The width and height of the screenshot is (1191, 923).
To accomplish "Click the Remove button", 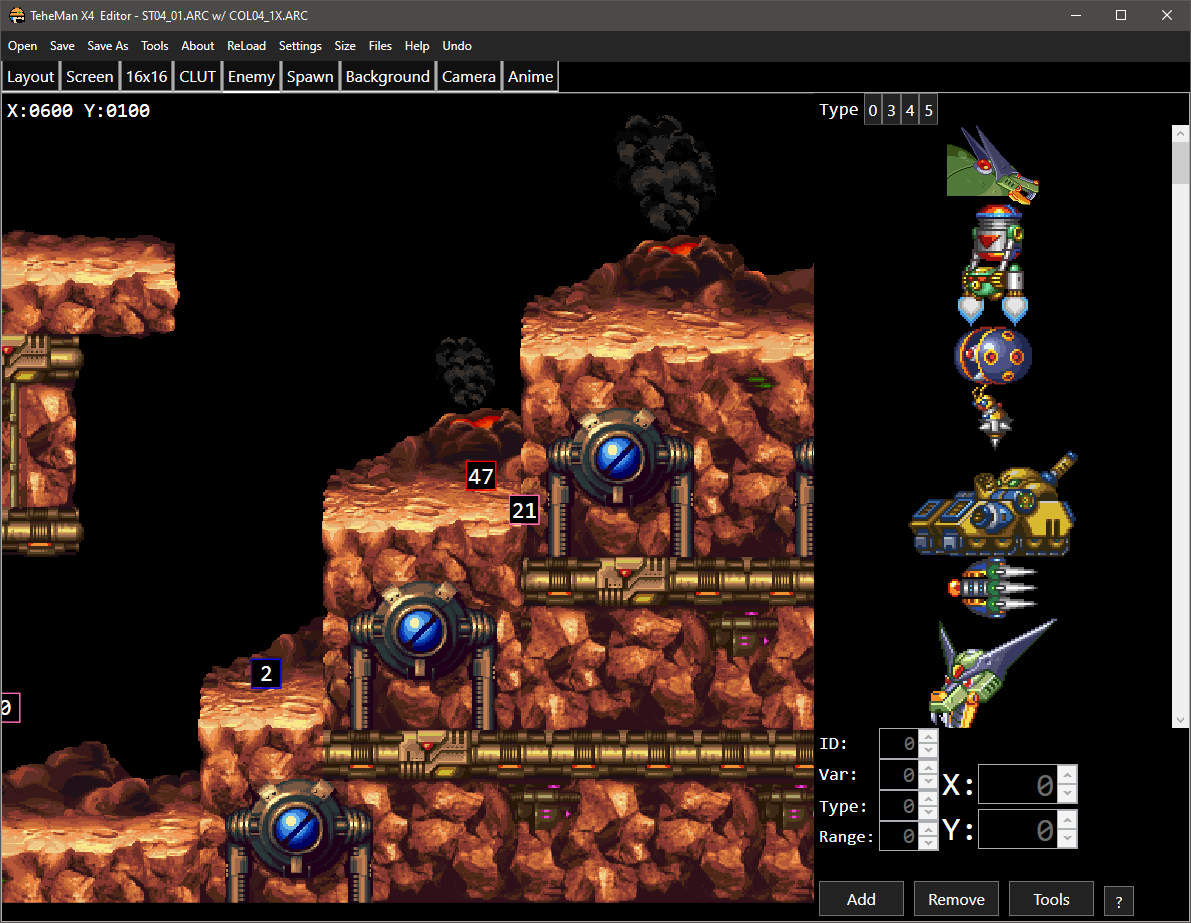I will 956,899.
